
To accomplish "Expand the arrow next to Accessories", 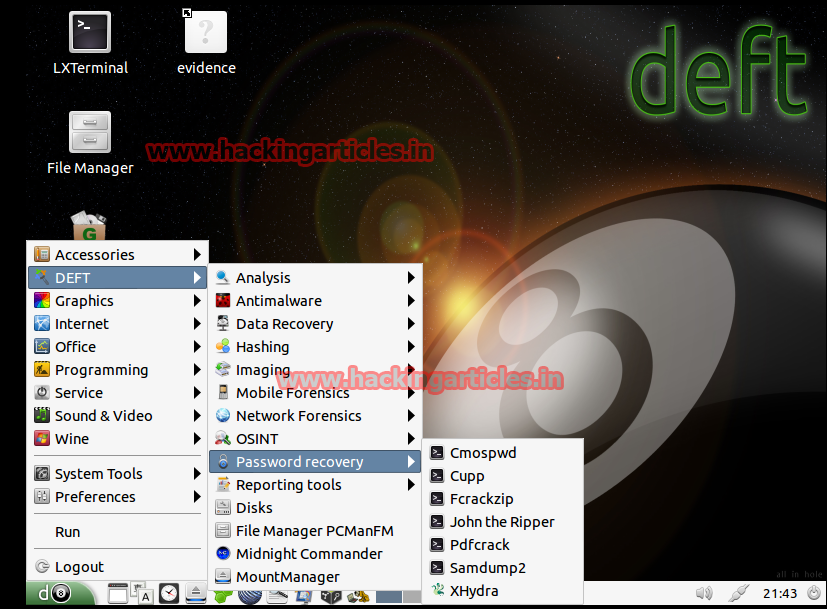I will click(197, 255).
